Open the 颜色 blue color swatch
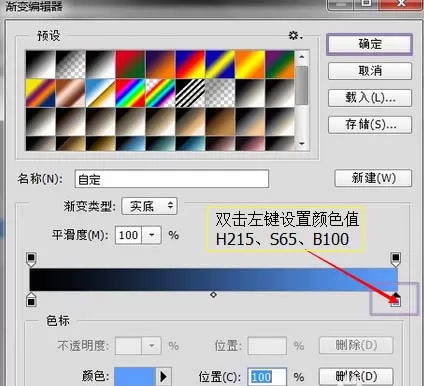424x386 pixels. coord(135,377)
